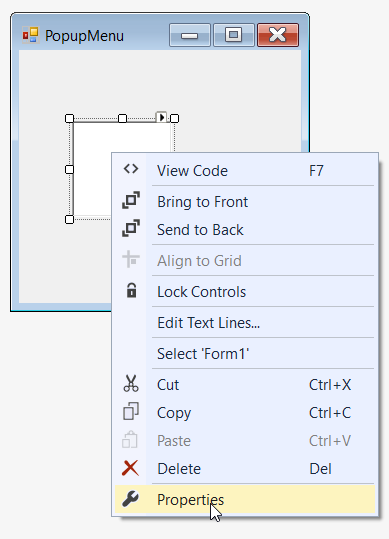Click the PopupMenu form title icon
The height and width of the screenshot is (539, 389).
click(31, 35)
